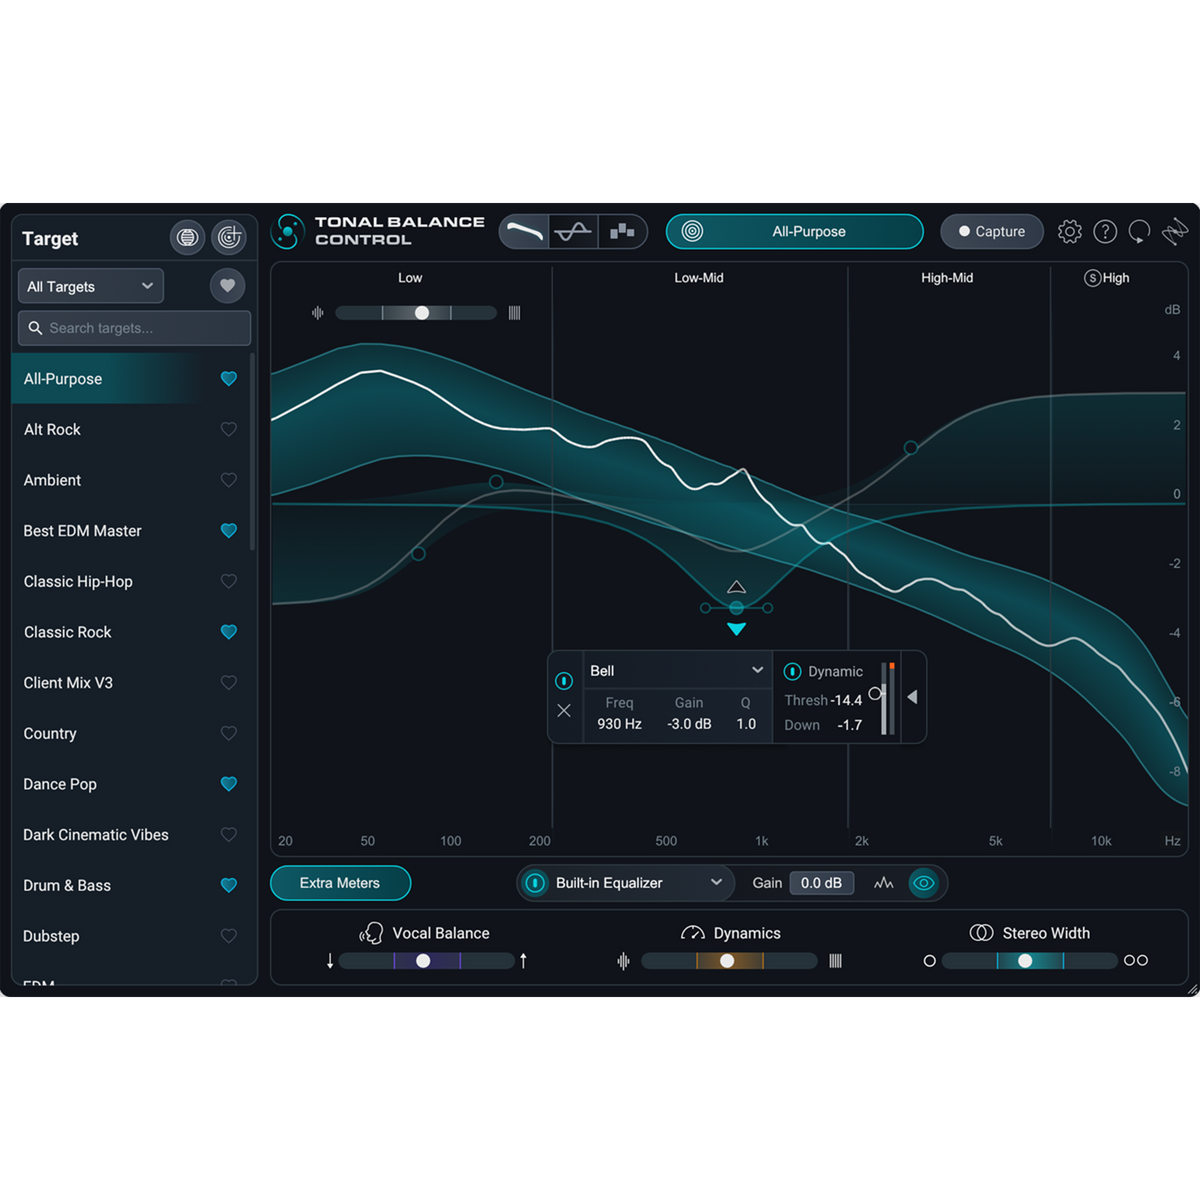
Task: Favorite the Ambient target heart
Action: point(229,480)
